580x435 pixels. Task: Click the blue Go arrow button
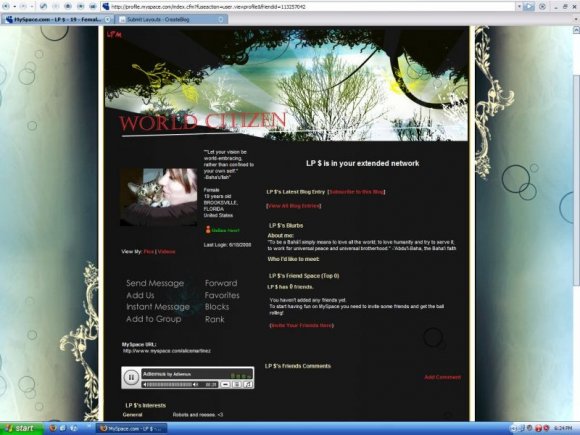(x=529, y=6)
